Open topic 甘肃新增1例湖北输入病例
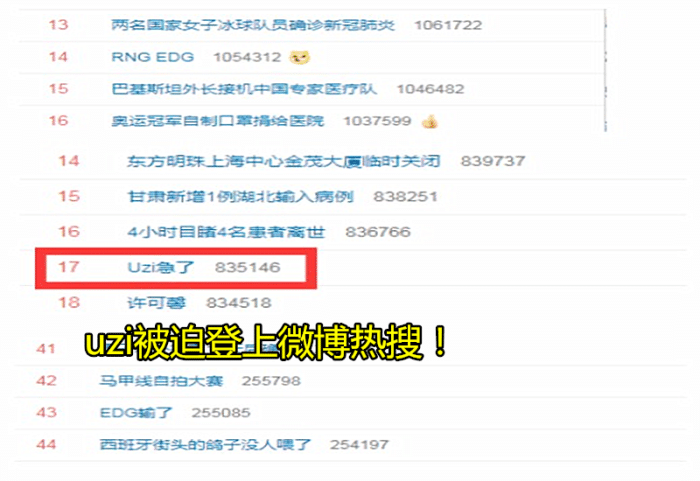Screen dimensions: 700x481 pyautogui.click(x=240, y=196)
